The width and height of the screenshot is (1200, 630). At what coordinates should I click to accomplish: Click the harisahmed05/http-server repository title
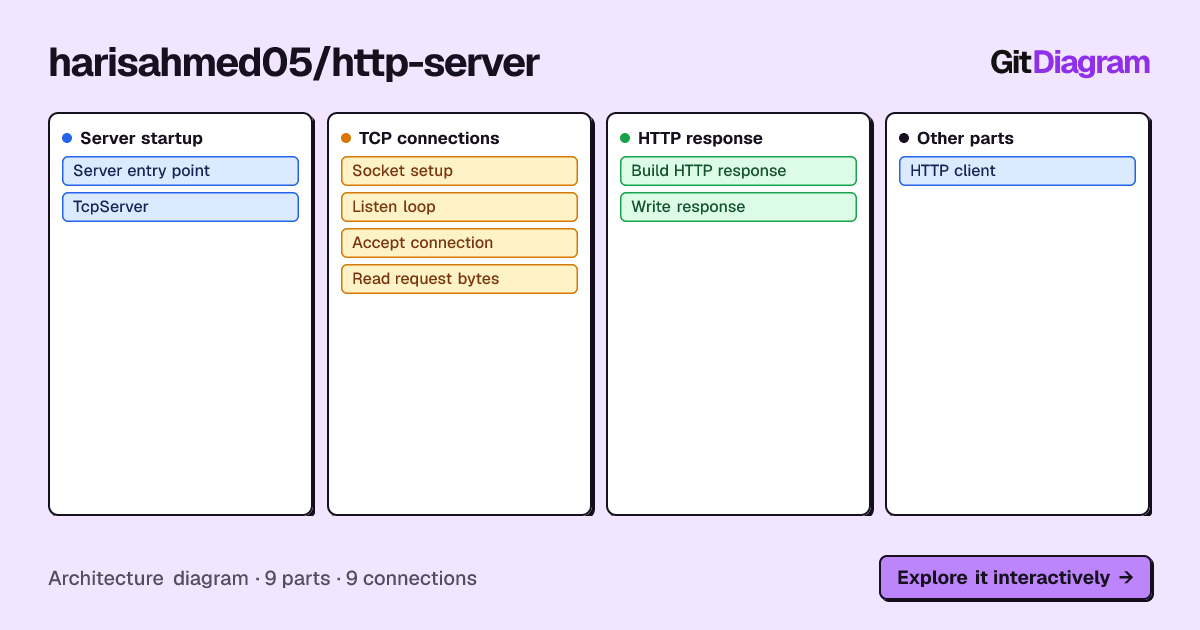coord(294,63)
